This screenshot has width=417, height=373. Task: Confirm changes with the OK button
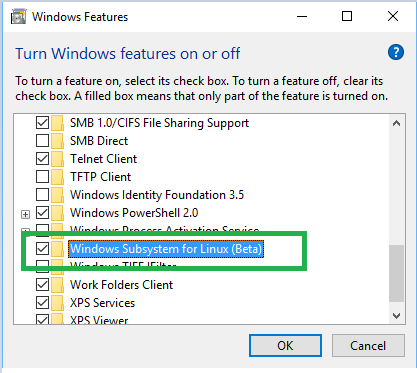[285, 346]
